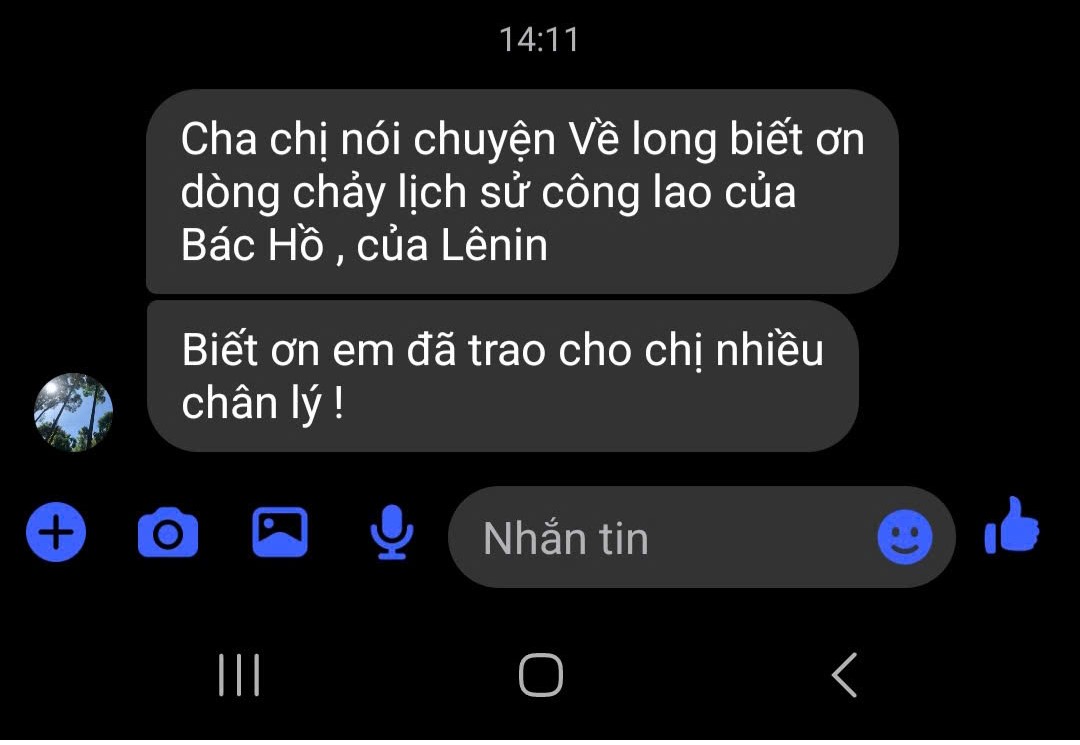Image resolution: width=1080 pixels, height=745 pixels.
Task: Open the photo gallery picker icon
Action: coord(280,532)
